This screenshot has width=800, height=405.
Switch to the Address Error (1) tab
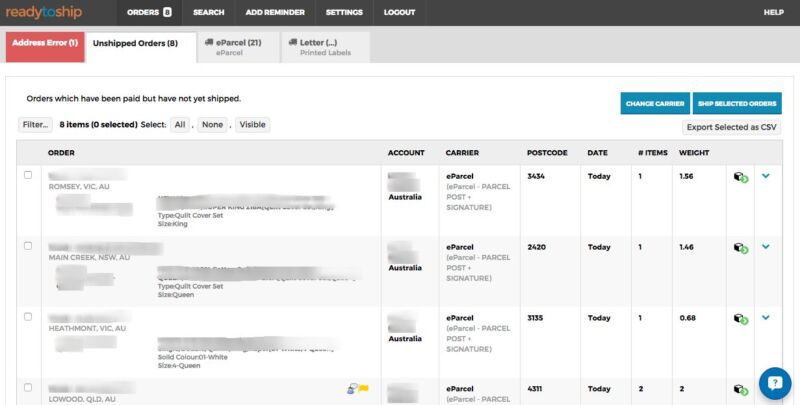point(45,47)
